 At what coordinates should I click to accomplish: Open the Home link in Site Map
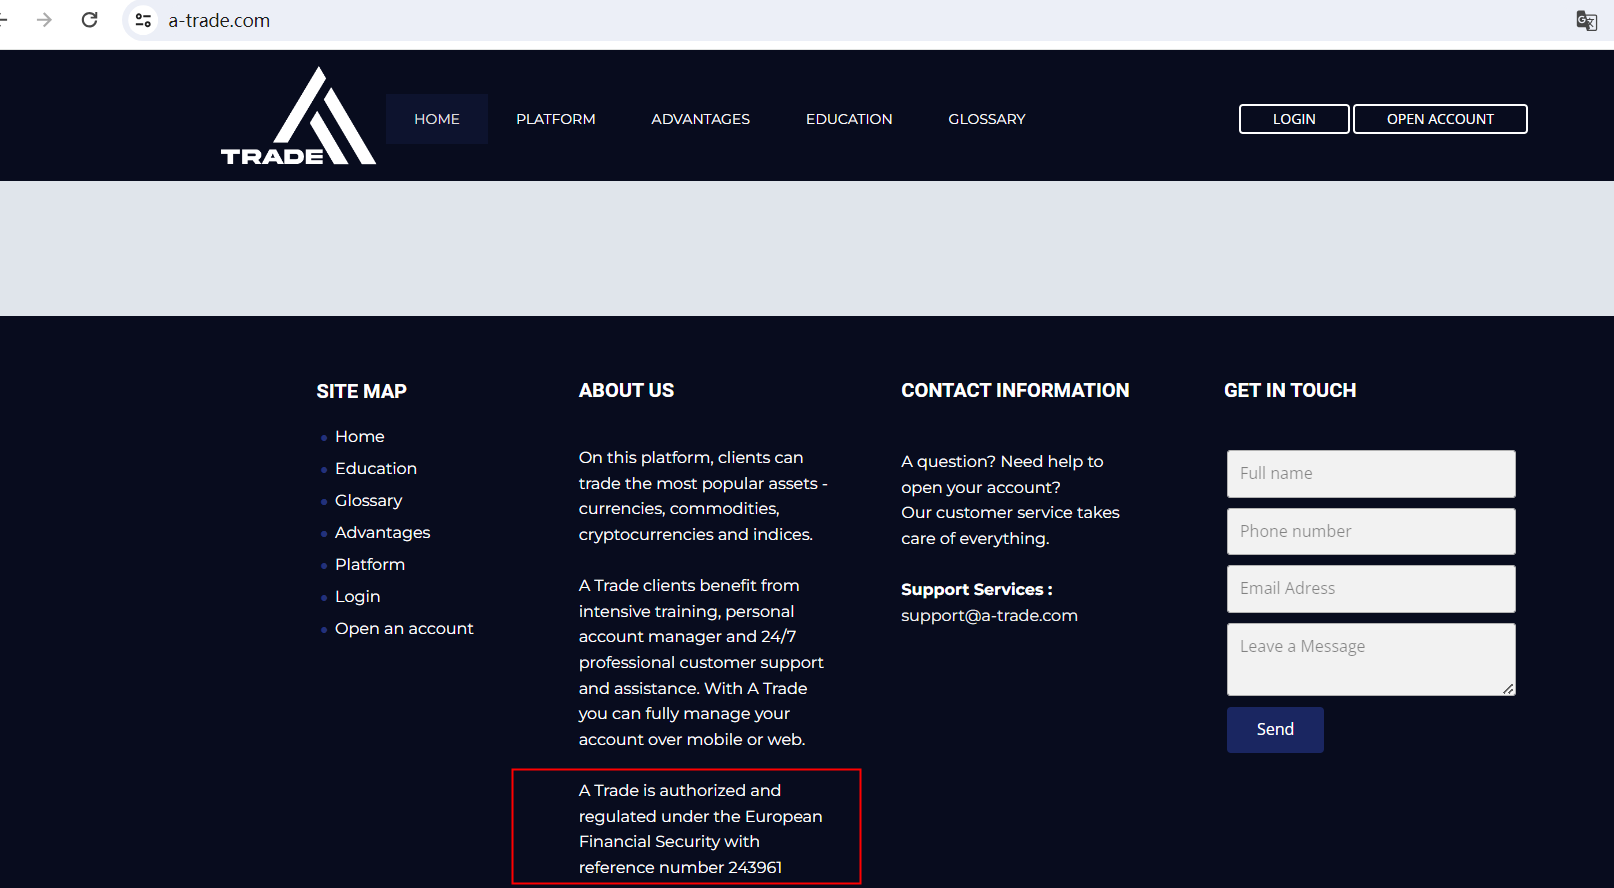(360, 437)
